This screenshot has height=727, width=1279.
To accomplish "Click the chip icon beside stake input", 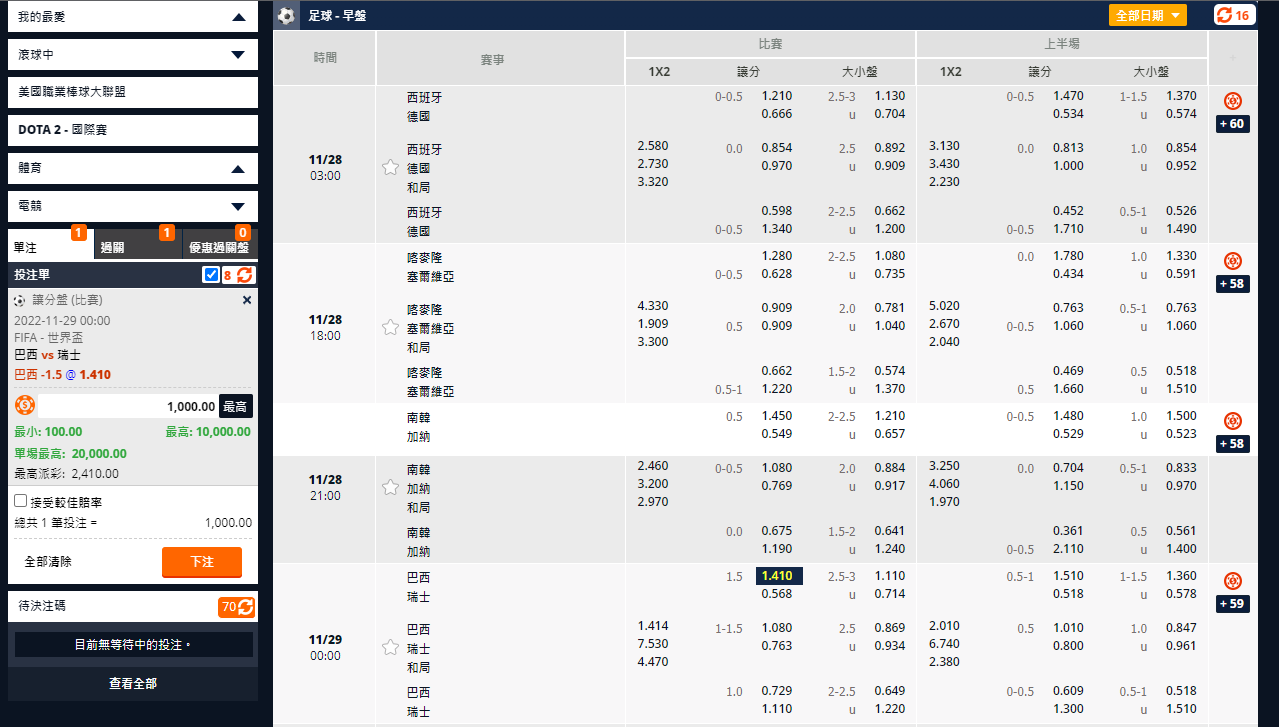I will coord(25,406).
